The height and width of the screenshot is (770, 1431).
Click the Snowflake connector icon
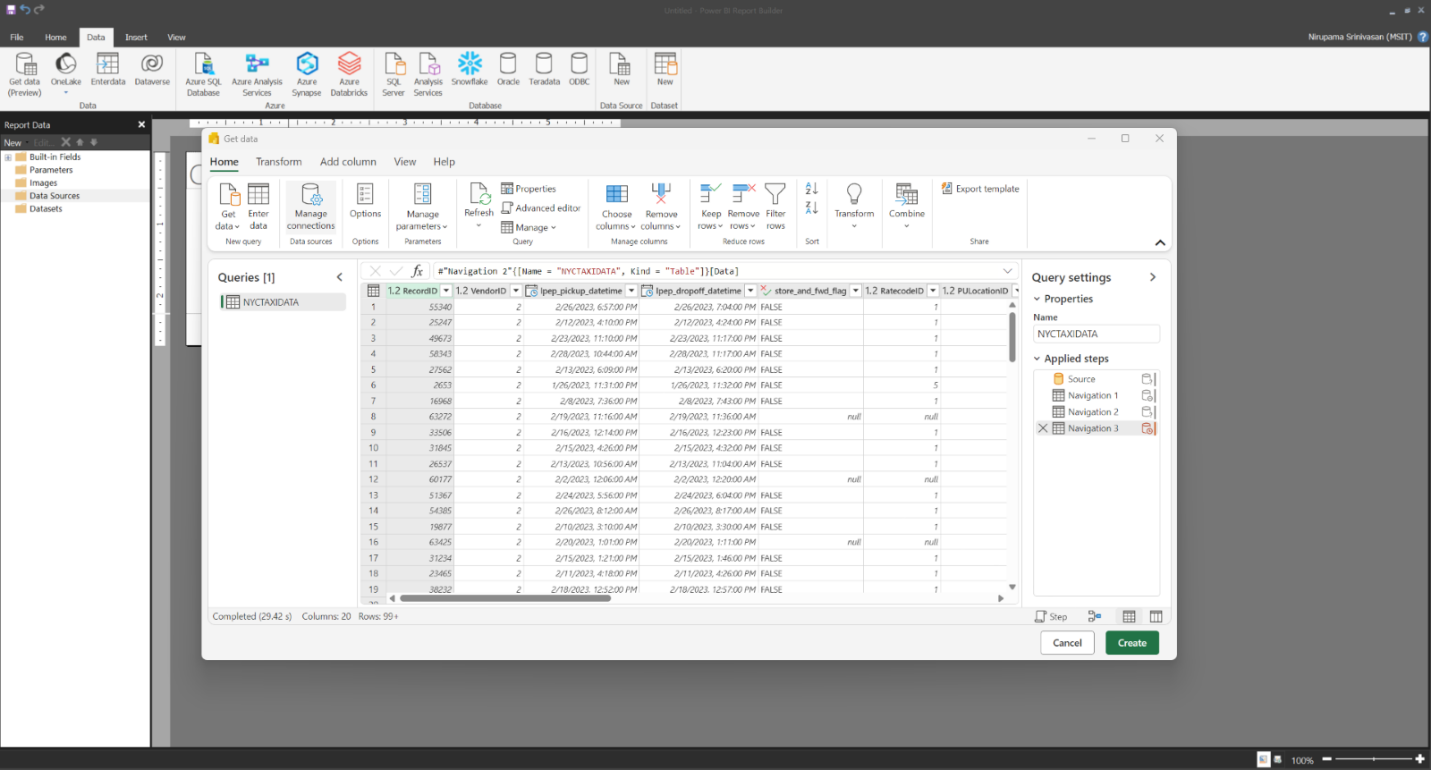(469, 70)
